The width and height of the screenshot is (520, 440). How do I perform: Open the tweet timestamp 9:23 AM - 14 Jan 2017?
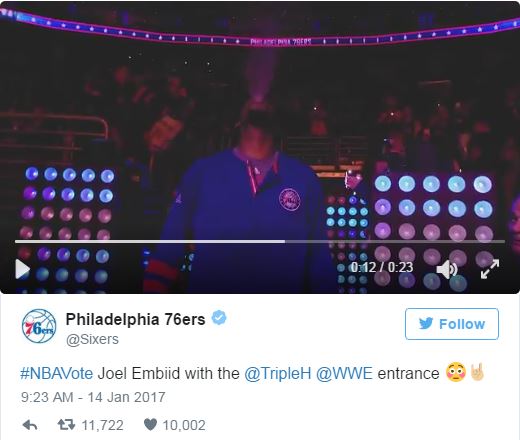point(93,397)
